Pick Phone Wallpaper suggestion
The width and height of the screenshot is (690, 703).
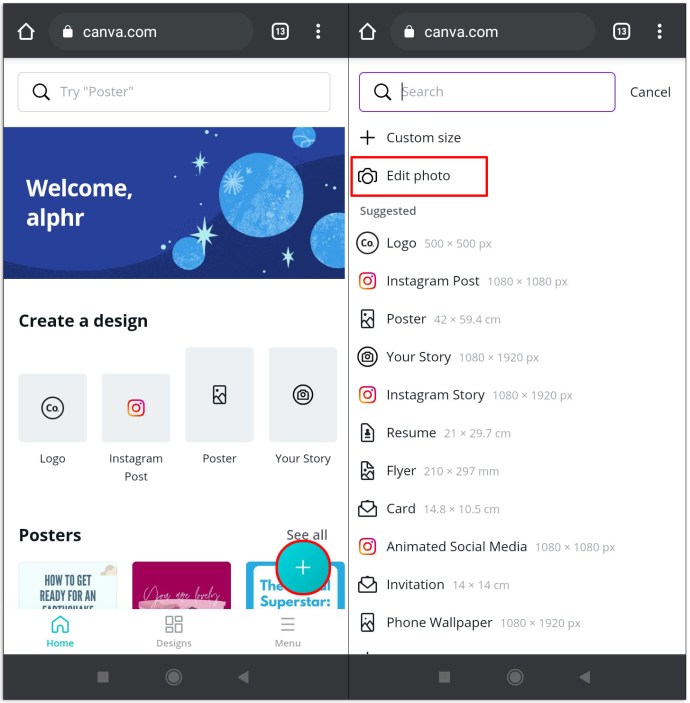(469, 622)
